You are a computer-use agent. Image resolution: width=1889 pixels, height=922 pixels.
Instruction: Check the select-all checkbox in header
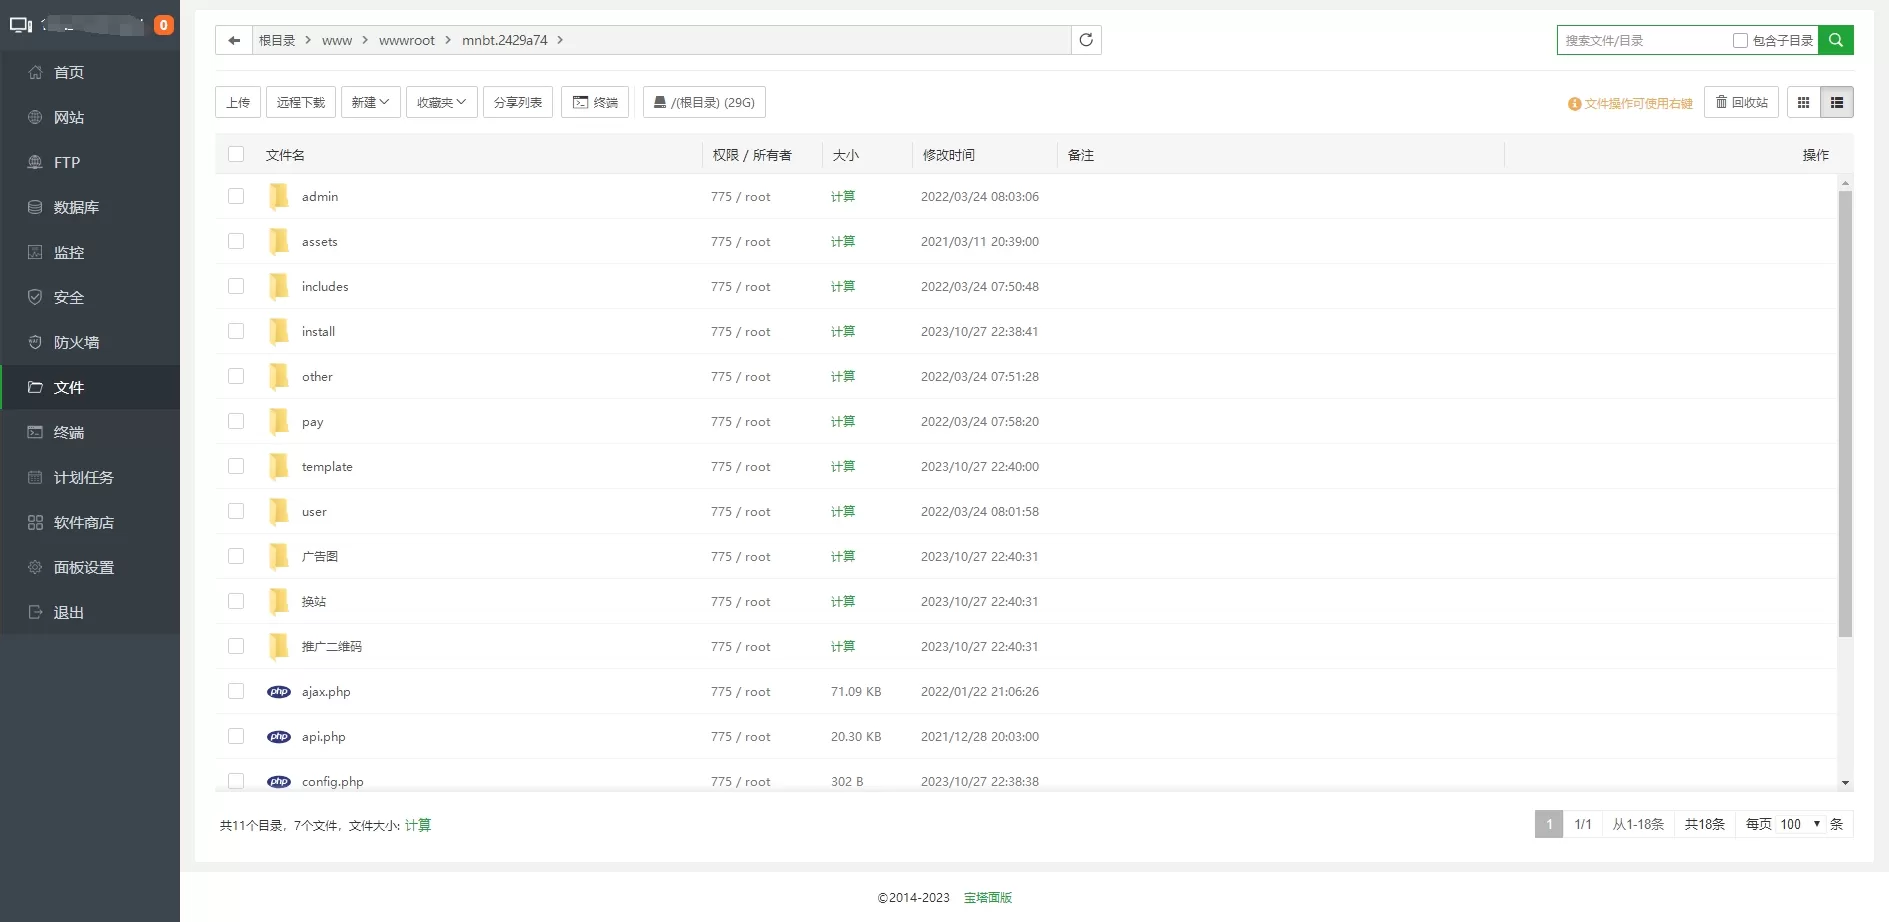pyautogui.click(x=236, y=154)
